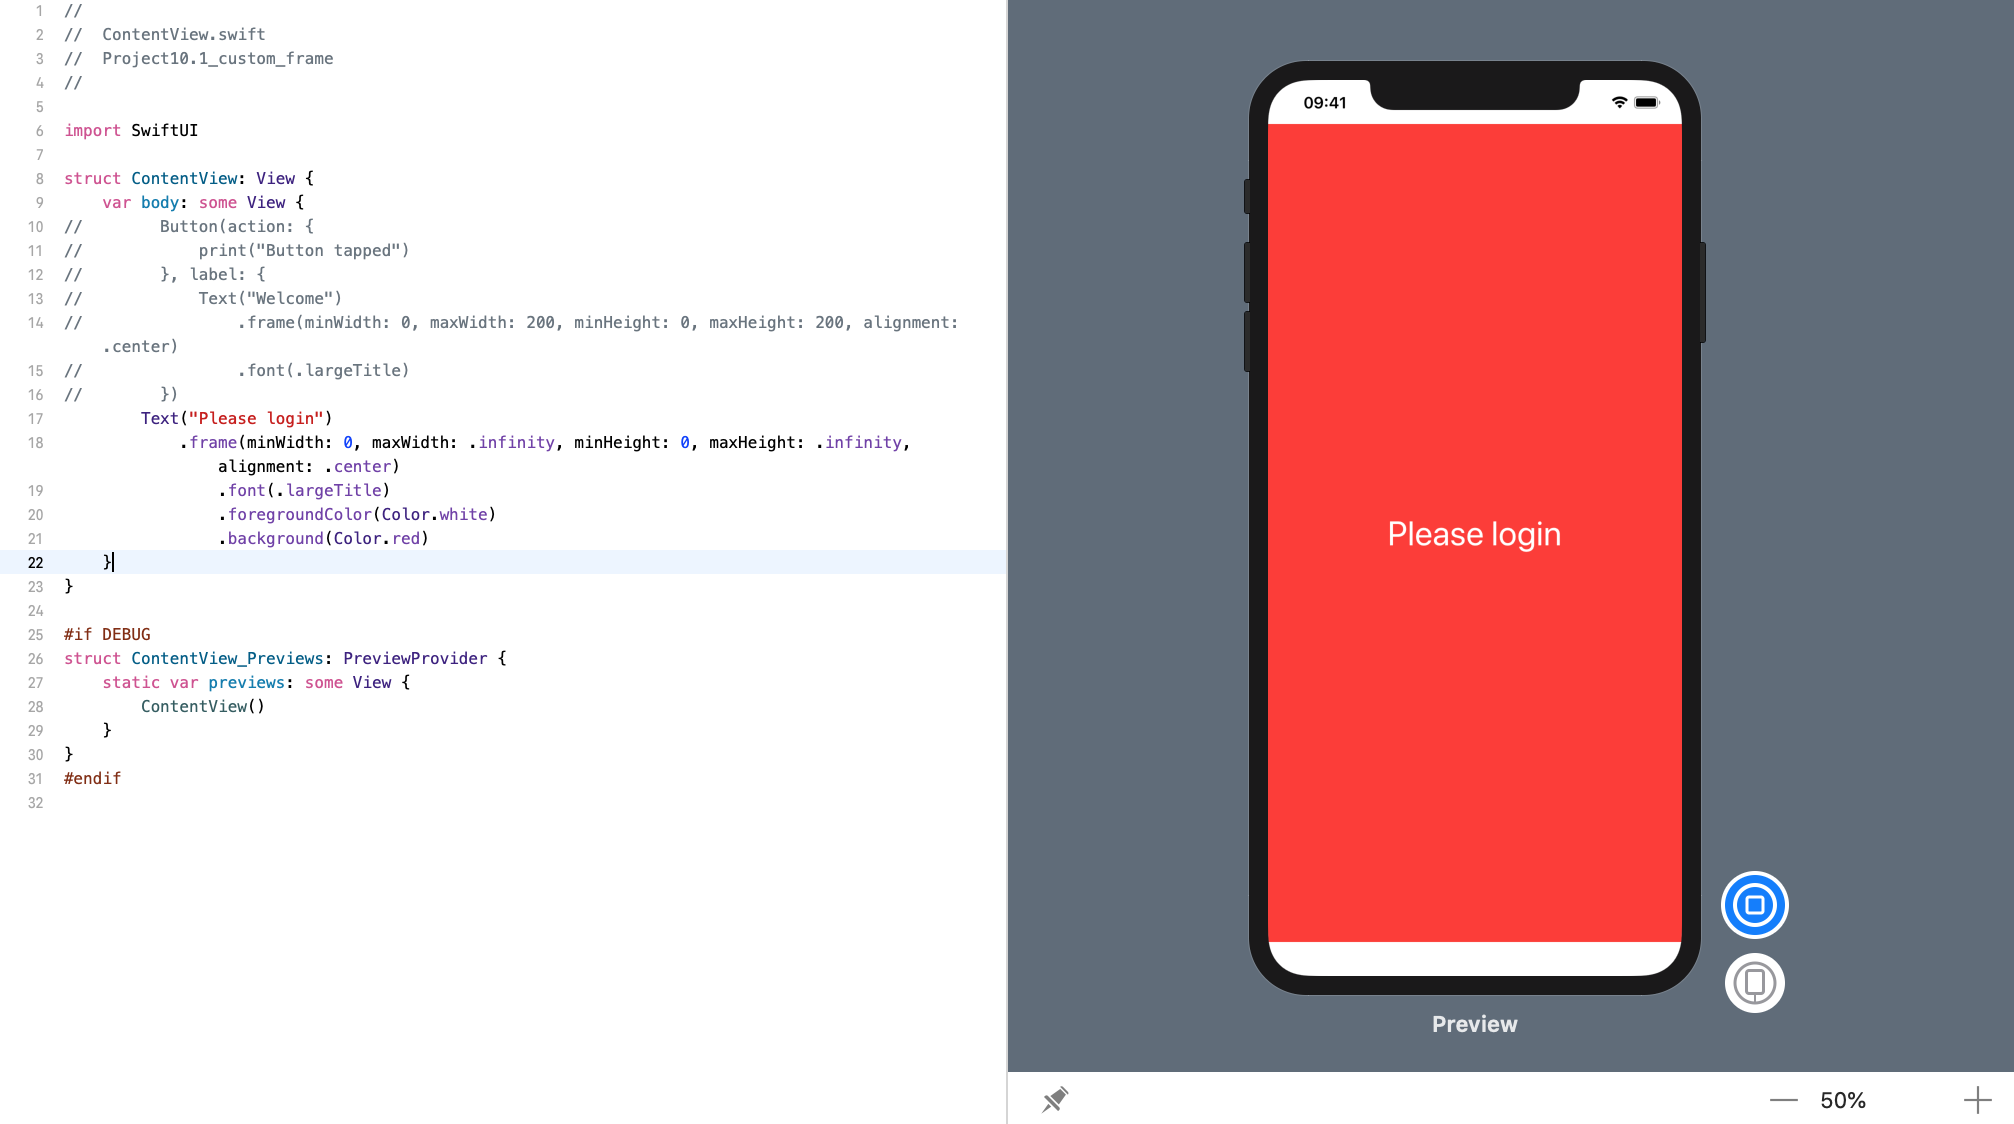Zoom in the preview with the plus button
Screen dimensions: 2014x1124
pyautogui.click(x=1977, y=1100)
